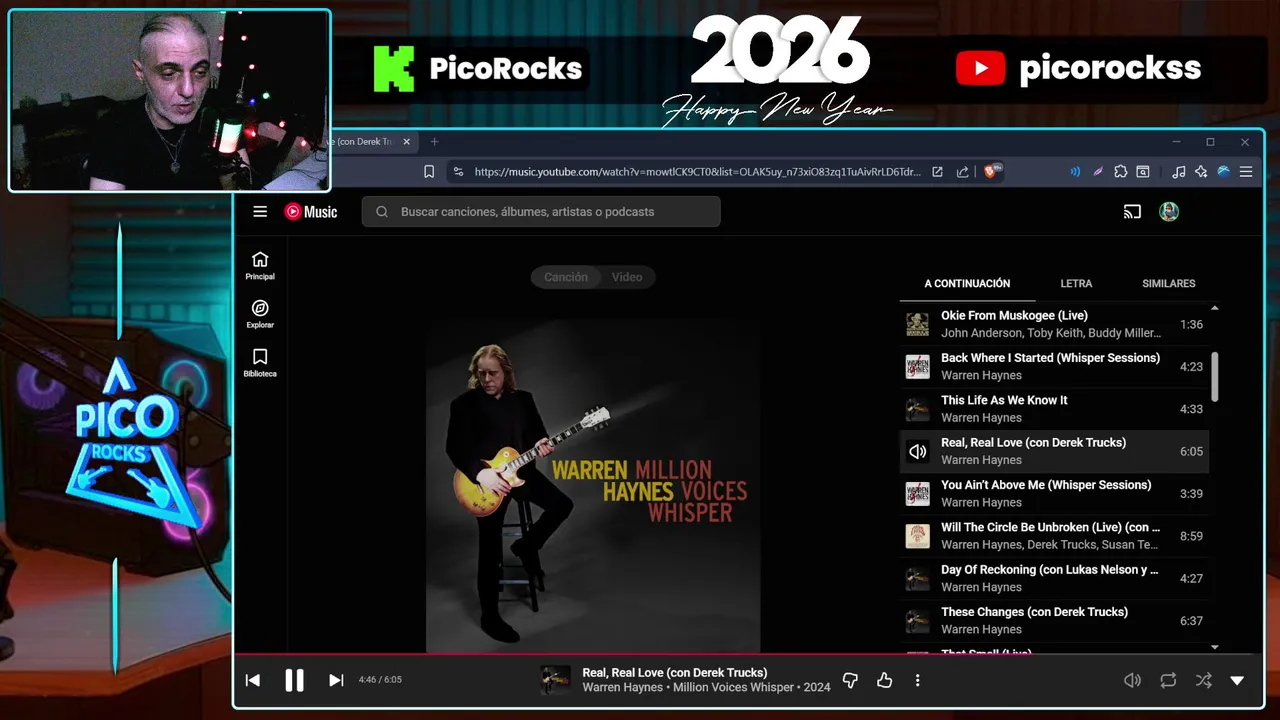Select the A CONTINUACIÓN tab
The image size is (1280, 720).
[x=967, y=284]
